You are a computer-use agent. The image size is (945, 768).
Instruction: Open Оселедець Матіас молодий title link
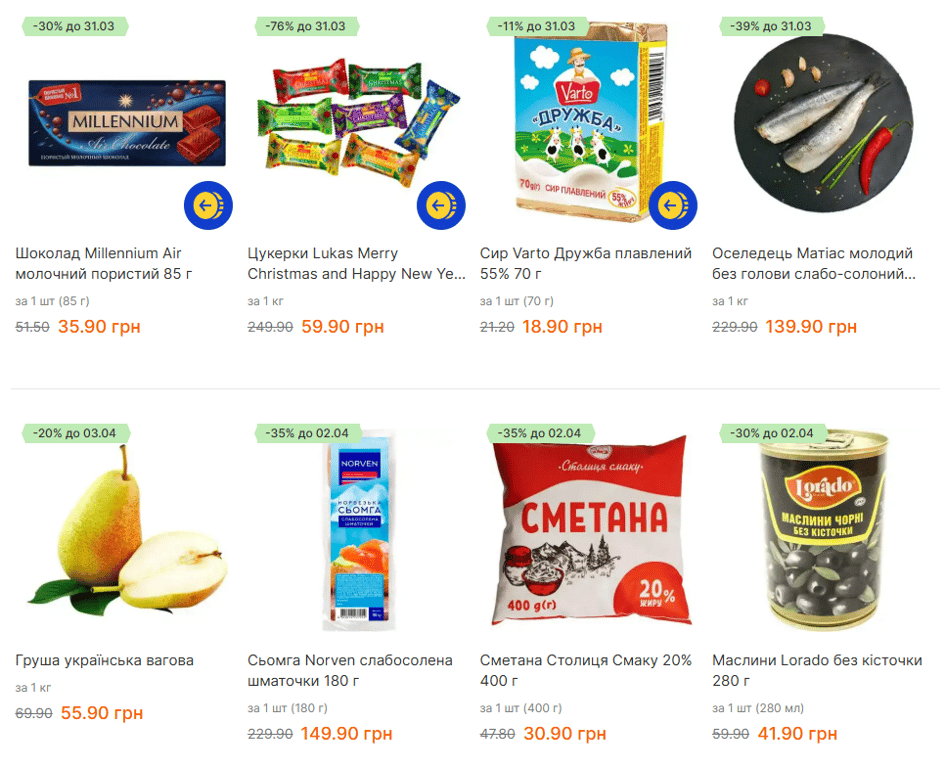(814, 263)
